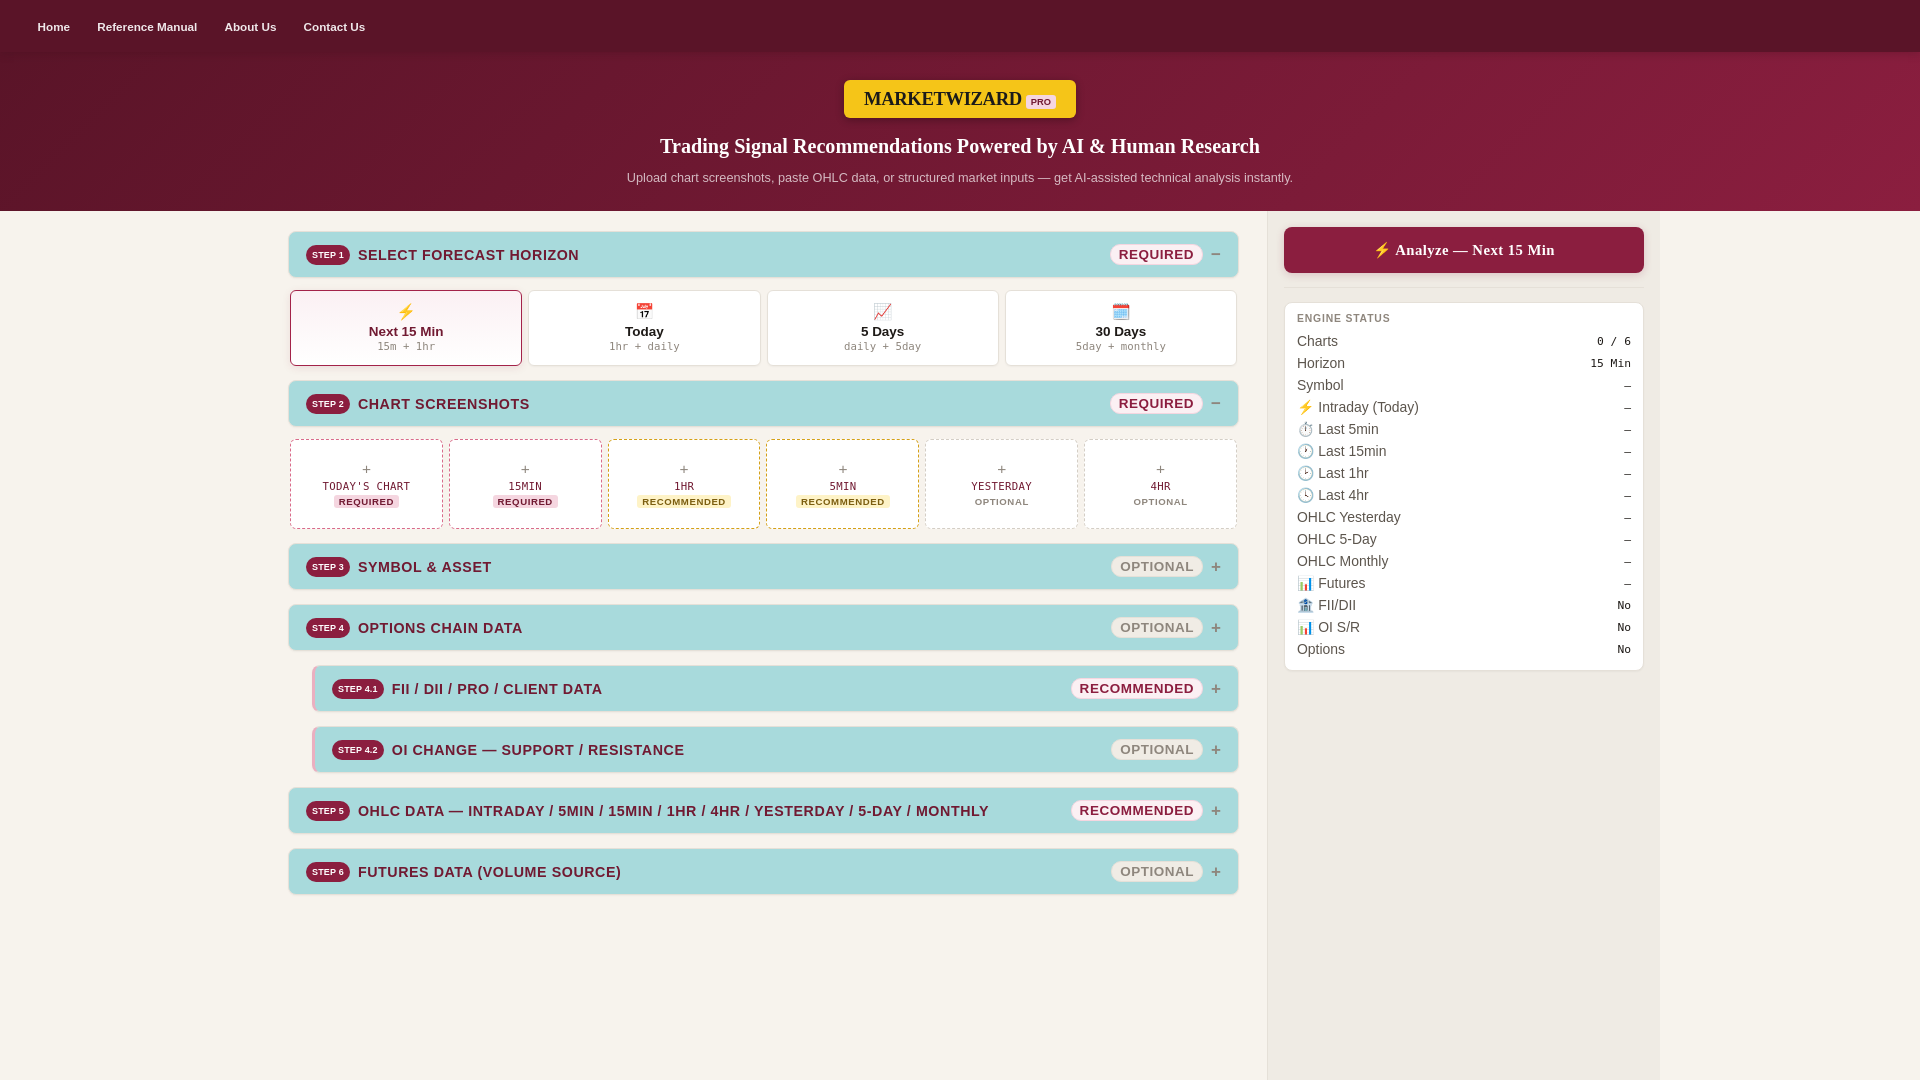Click the Charts 0 / 6 value
The width and height of the screenshot is (1920, 1080).
pyautogui.click(x=1613, y=342)
